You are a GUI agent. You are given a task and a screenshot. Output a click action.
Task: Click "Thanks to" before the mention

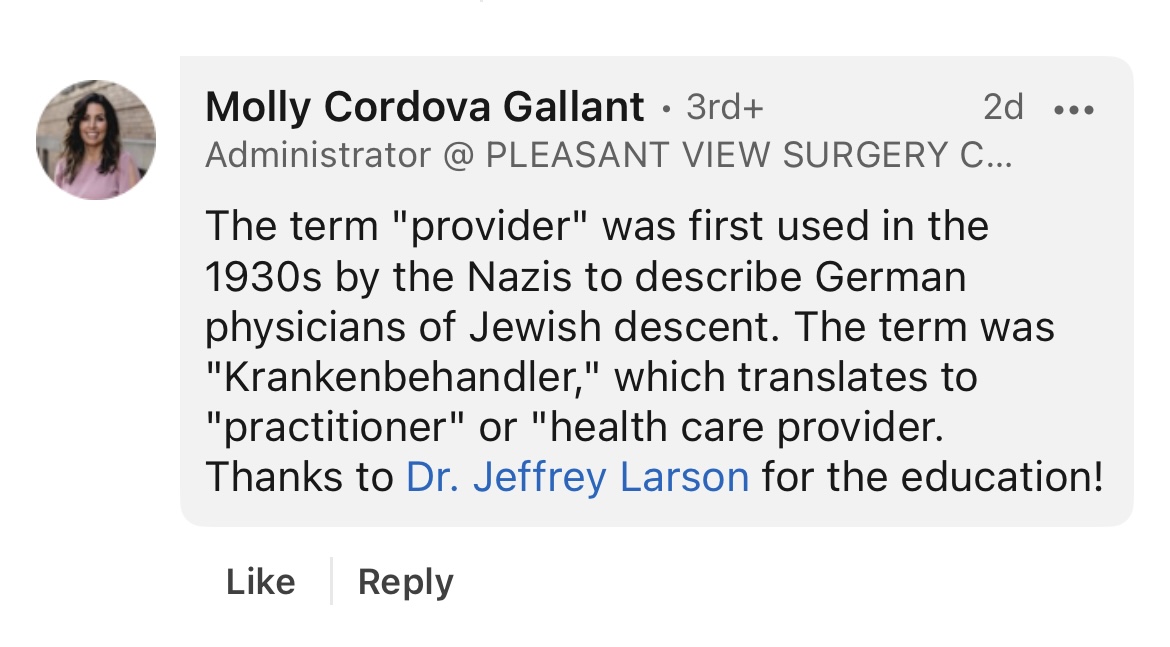(299, 477)
